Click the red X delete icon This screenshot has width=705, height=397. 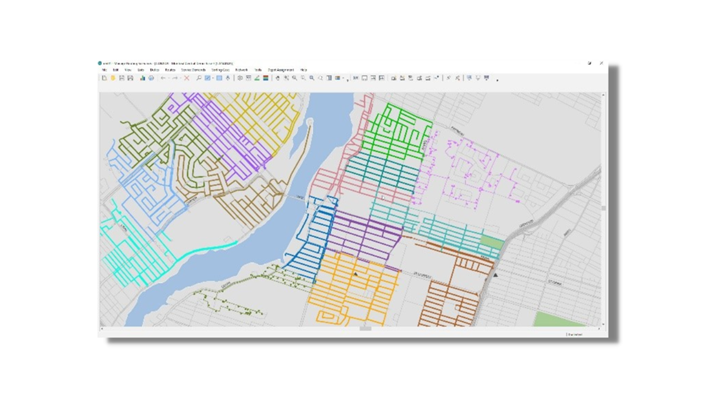click(x=187, y=78)
